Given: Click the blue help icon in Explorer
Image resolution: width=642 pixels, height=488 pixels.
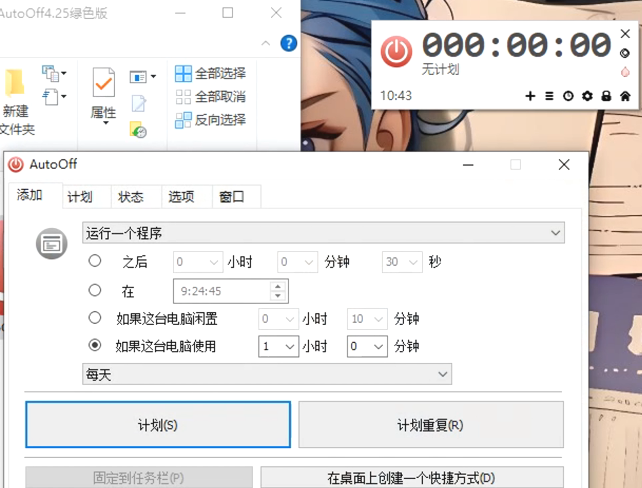Looking at the screenshot, I should click(289, 43).
